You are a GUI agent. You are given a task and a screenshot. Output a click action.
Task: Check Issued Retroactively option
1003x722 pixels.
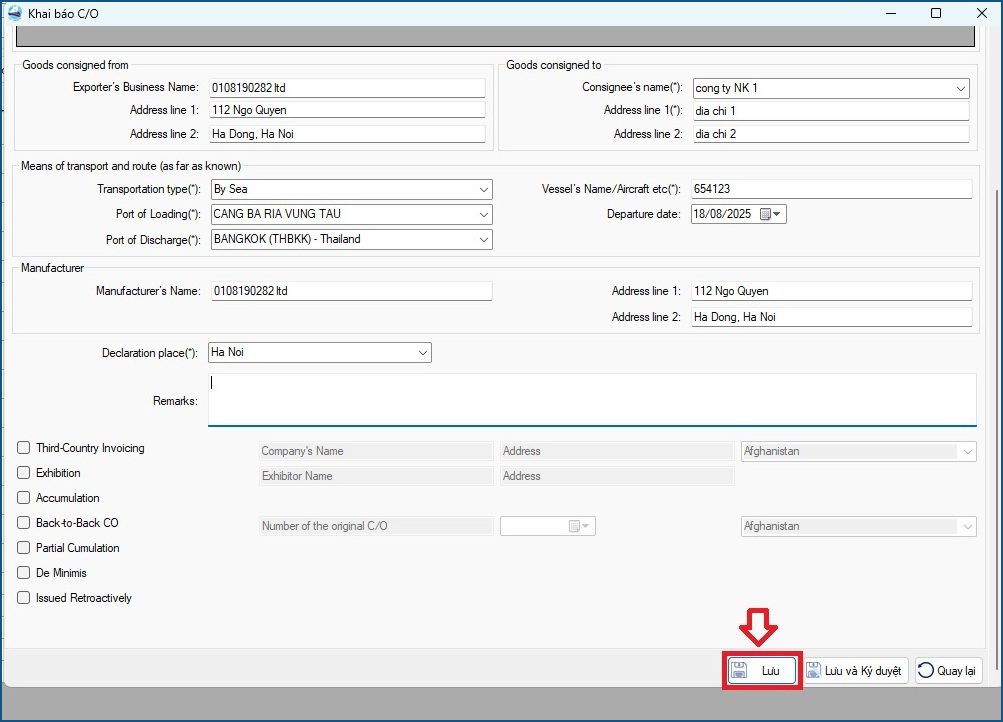24,597
